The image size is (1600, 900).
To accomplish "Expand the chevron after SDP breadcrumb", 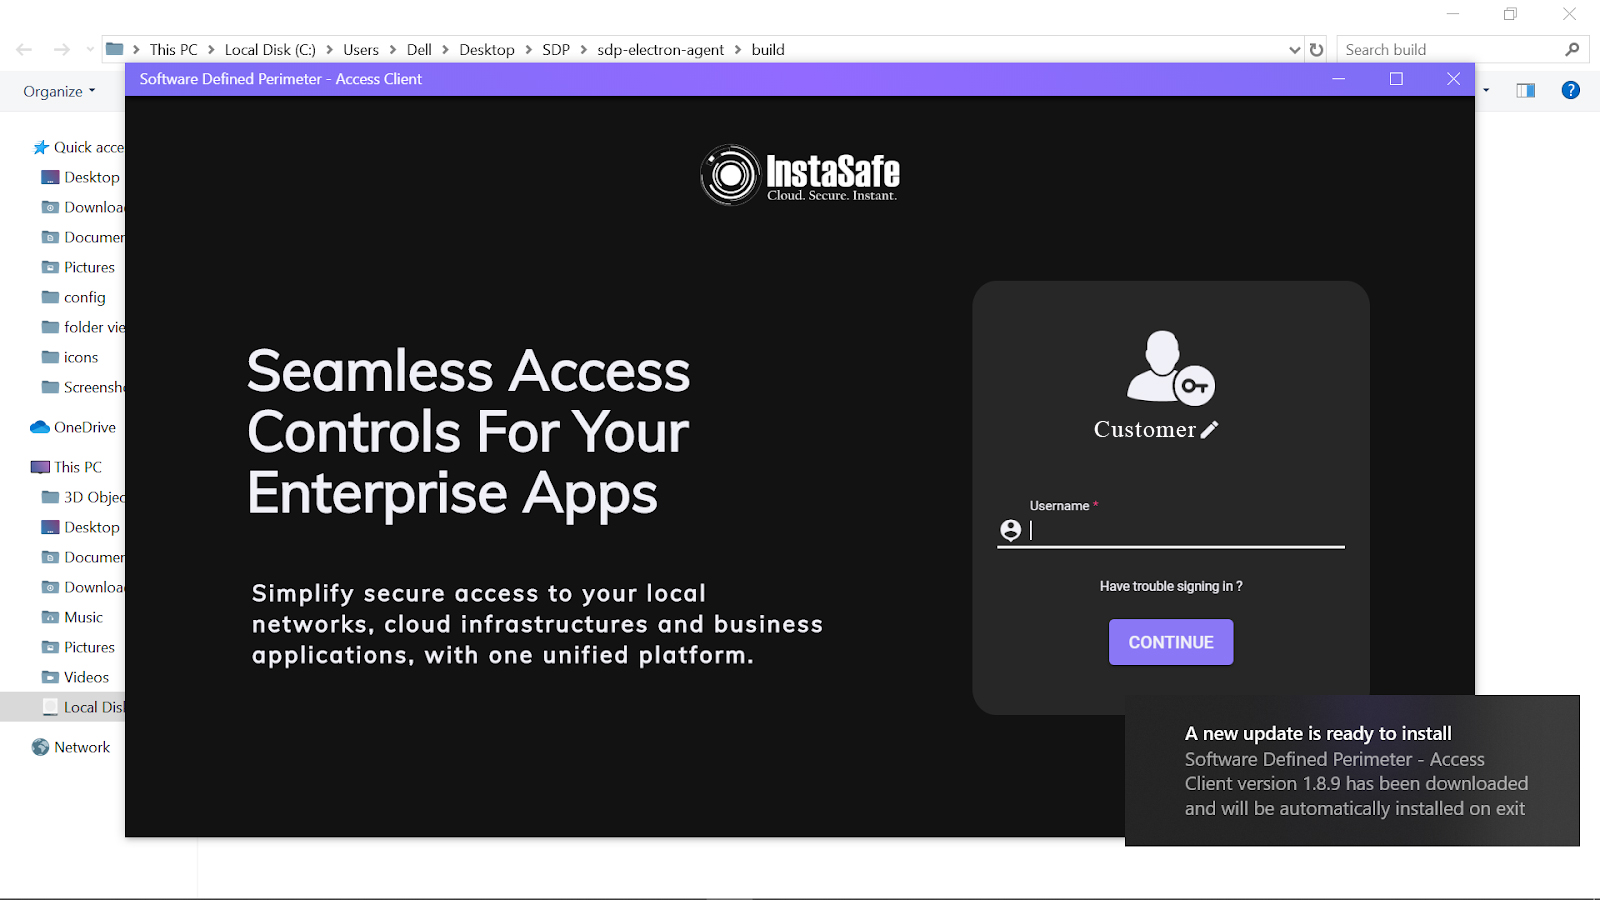I will [583, 49].
